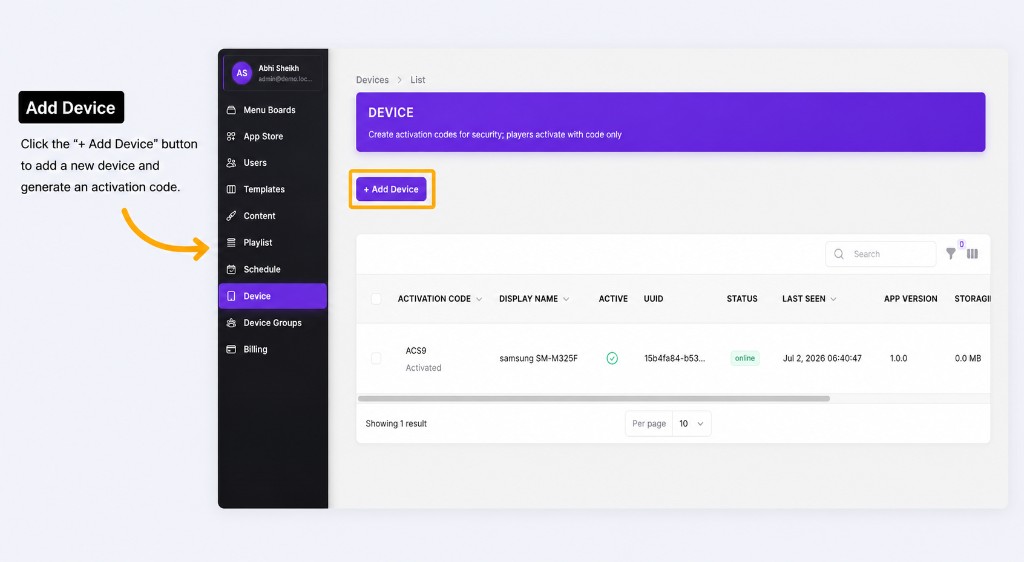Sort by Activation Code column chevron
Viewport: 1024px width, 562px height.
click(x=479, y=299)
